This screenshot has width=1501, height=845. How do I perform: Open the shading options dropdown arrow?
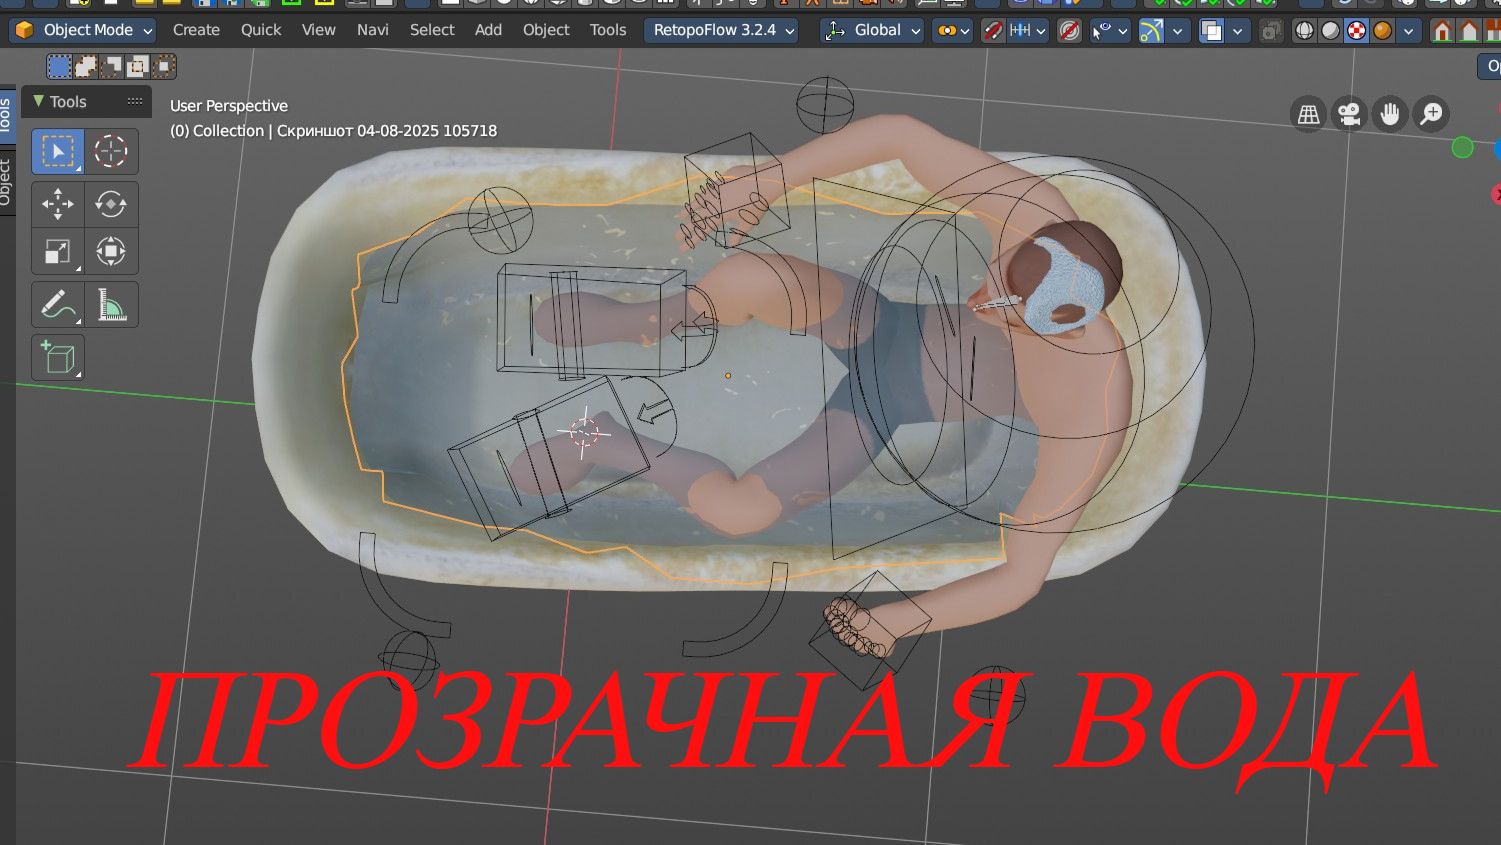(1409, 31)
